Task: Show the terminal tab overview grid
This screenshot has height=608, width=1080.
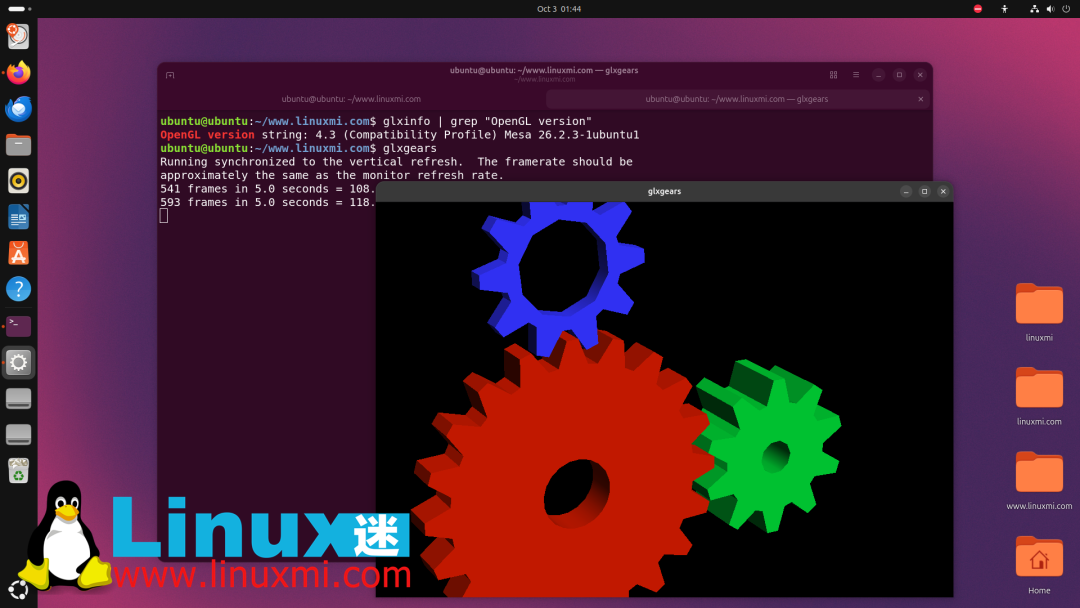Action: 833,75
